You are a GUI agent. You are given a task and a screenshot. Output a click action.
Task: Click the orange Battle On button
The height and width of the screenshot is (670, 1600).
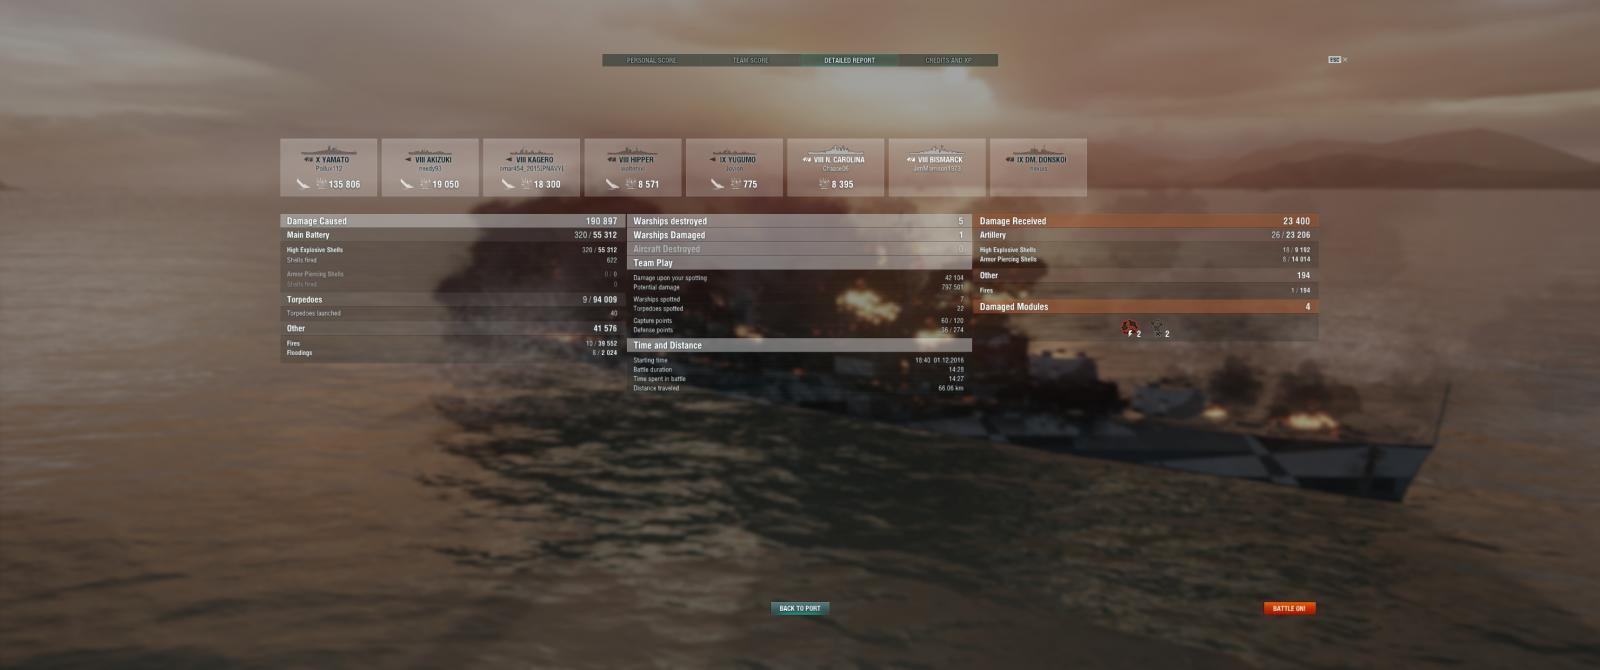point(1289,608)
